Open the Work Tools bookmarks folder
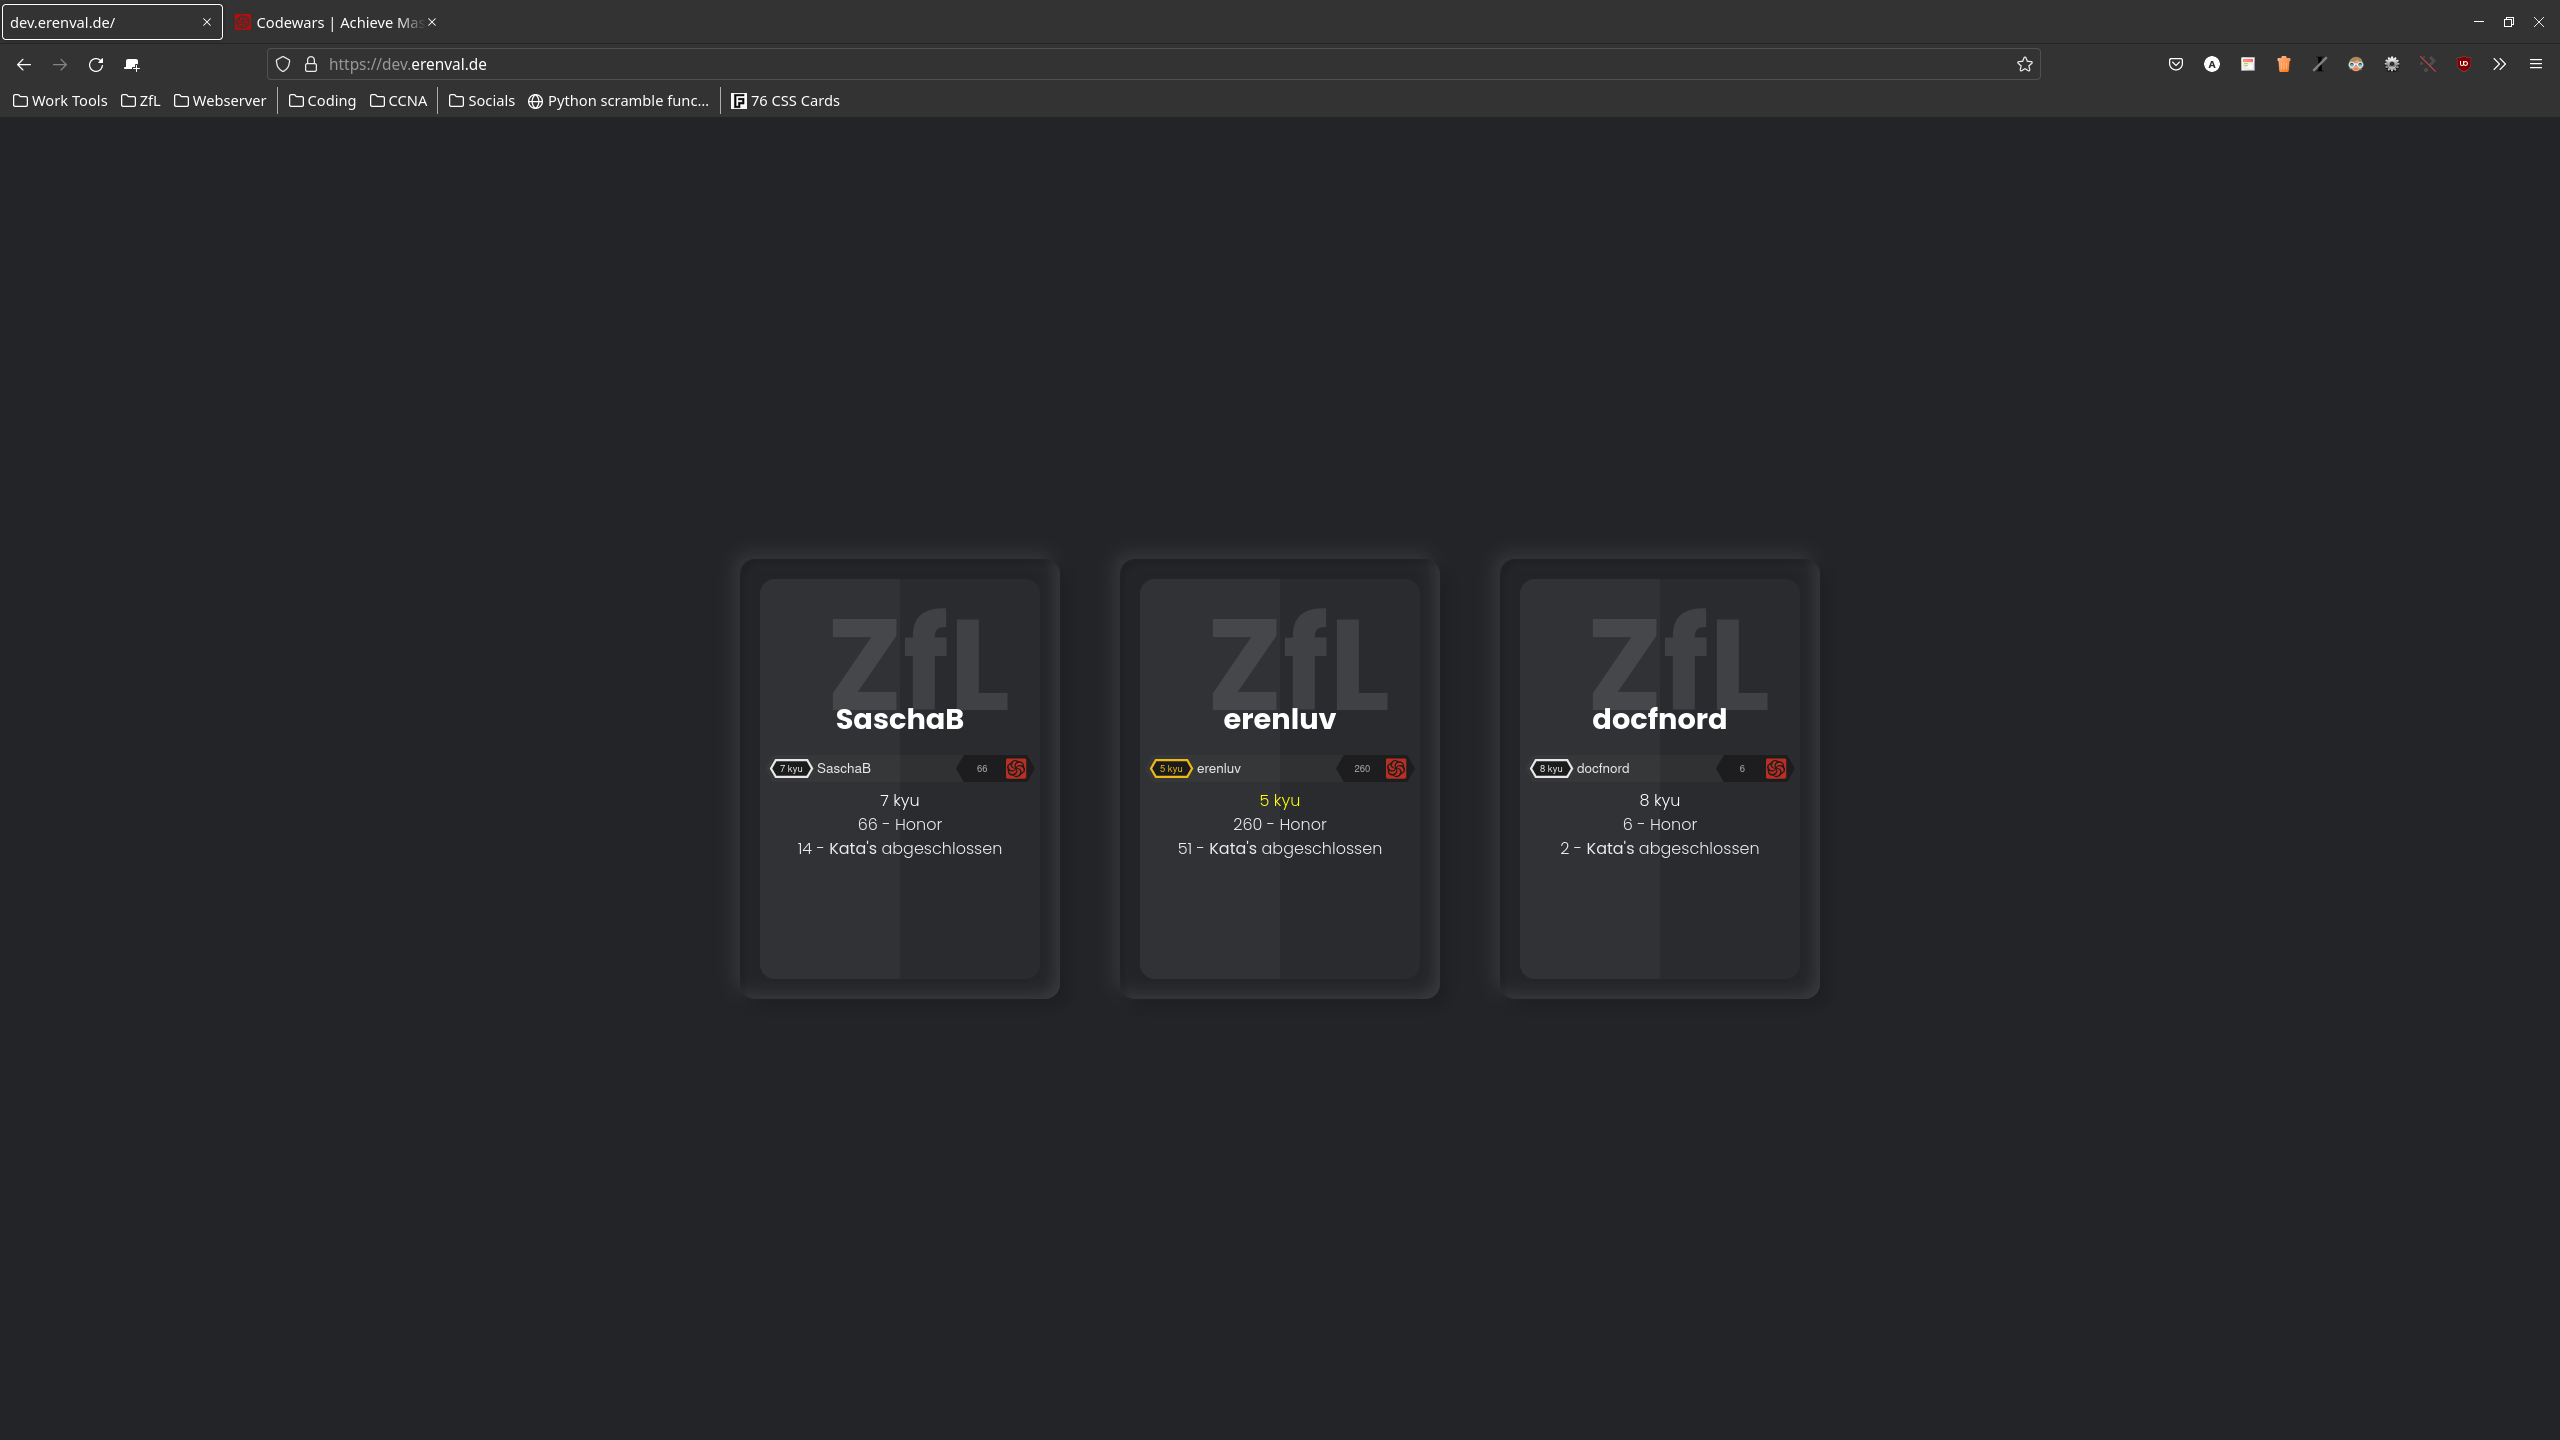 click(60, 101)
